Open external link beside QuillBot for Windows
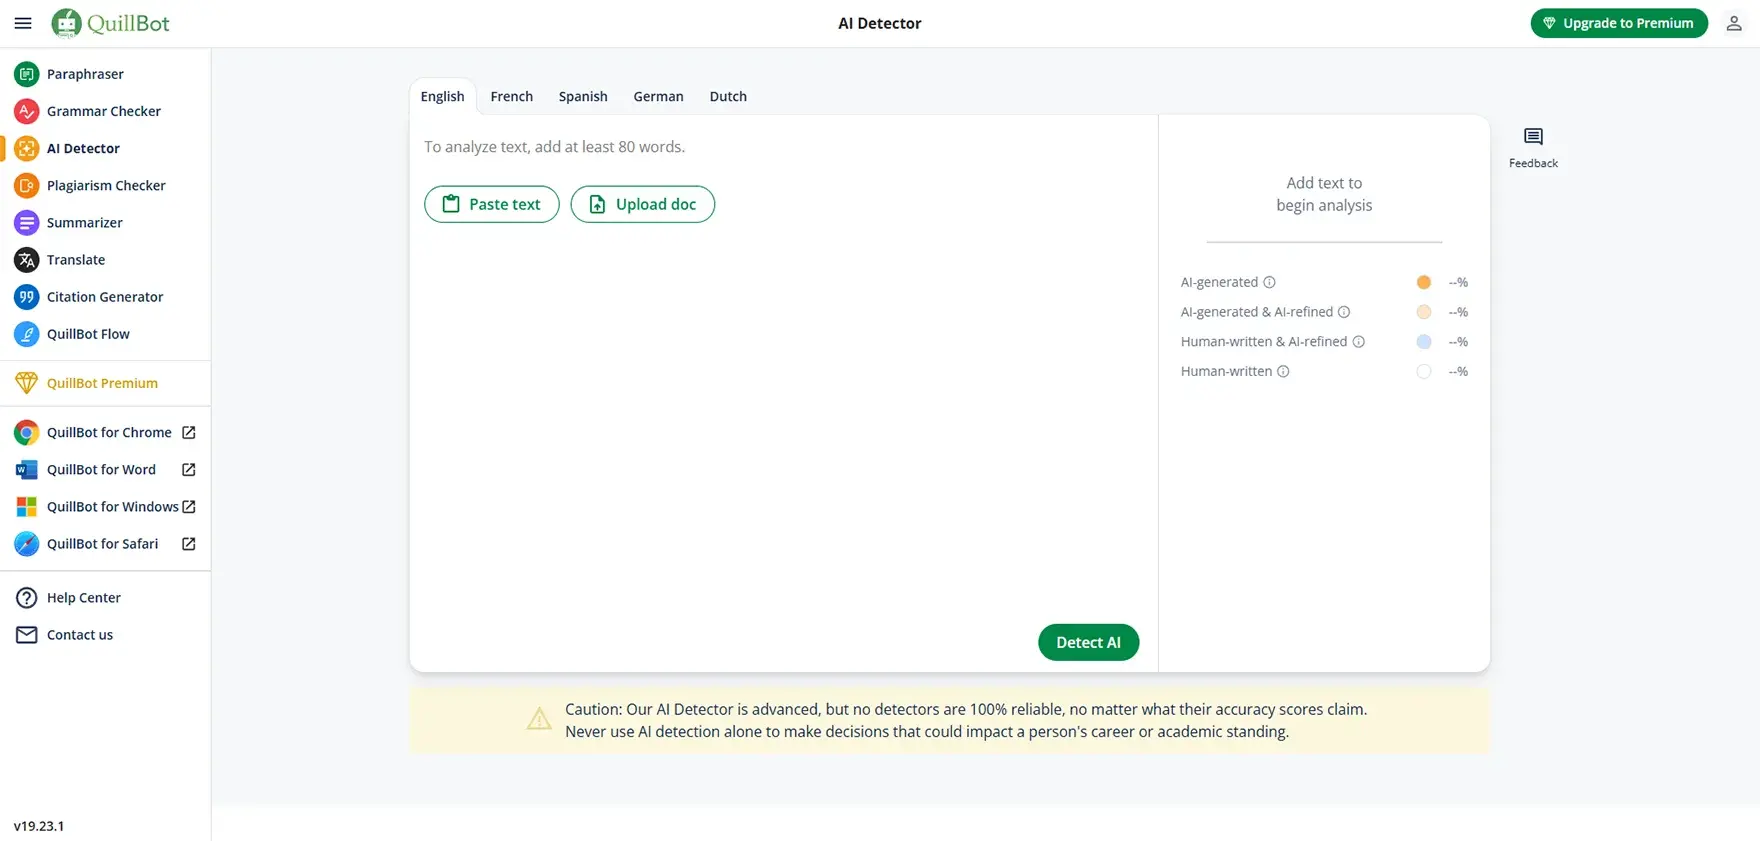1760x841 pixels. pyautogui.click(x=189, y=507)
